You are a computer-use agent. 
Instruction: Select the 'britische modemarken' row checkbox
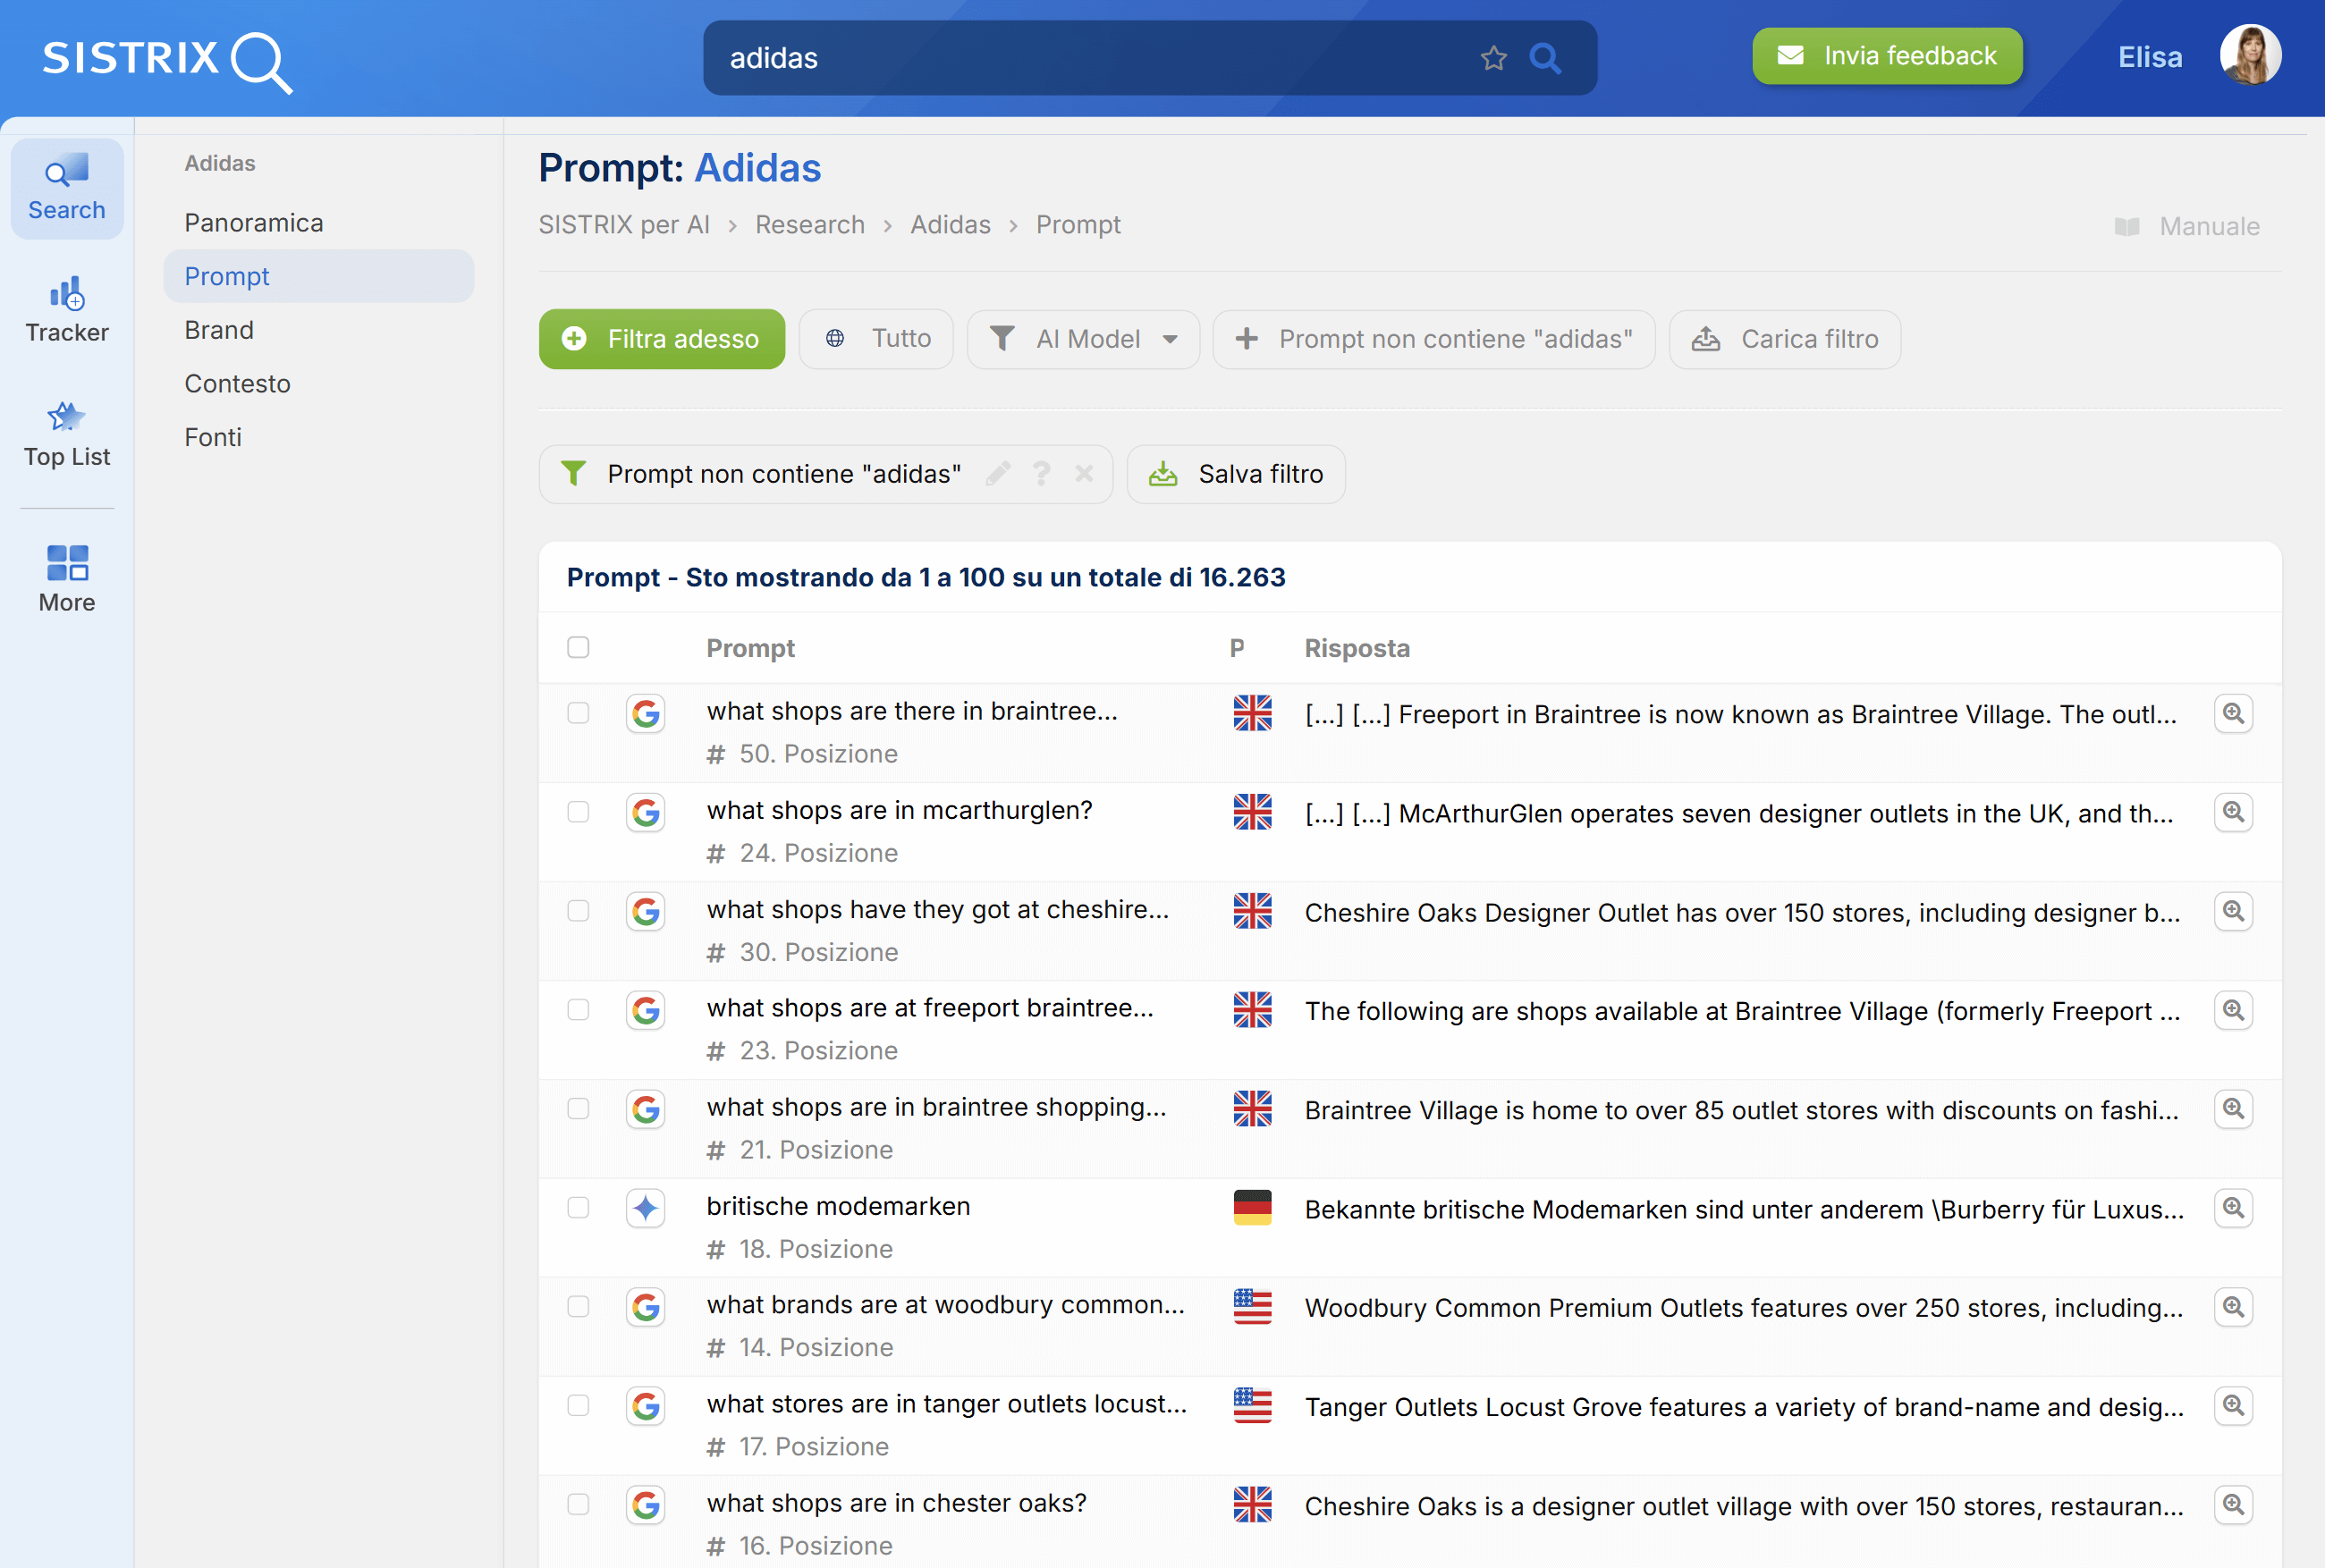578,1208
